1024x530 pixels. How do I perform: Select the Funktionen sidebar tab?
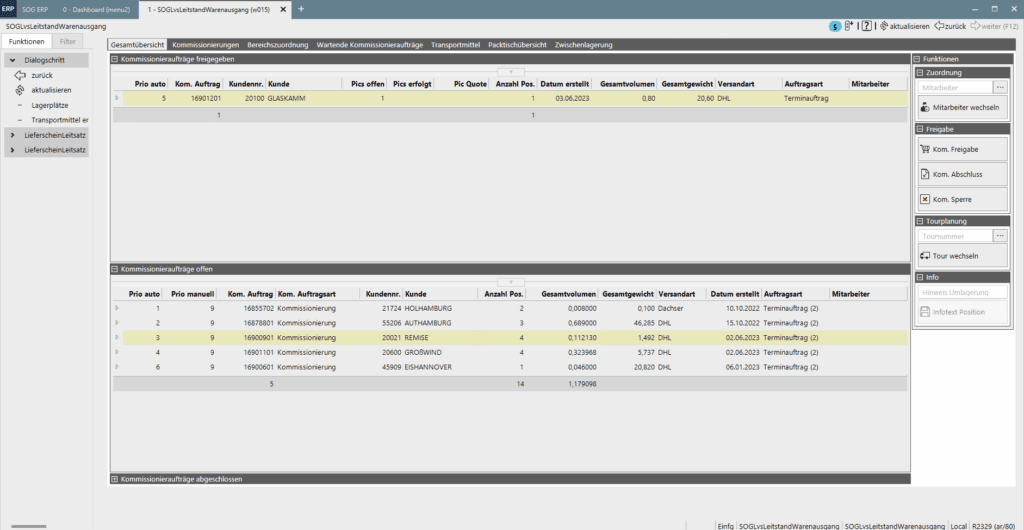(x=26, y=42)
